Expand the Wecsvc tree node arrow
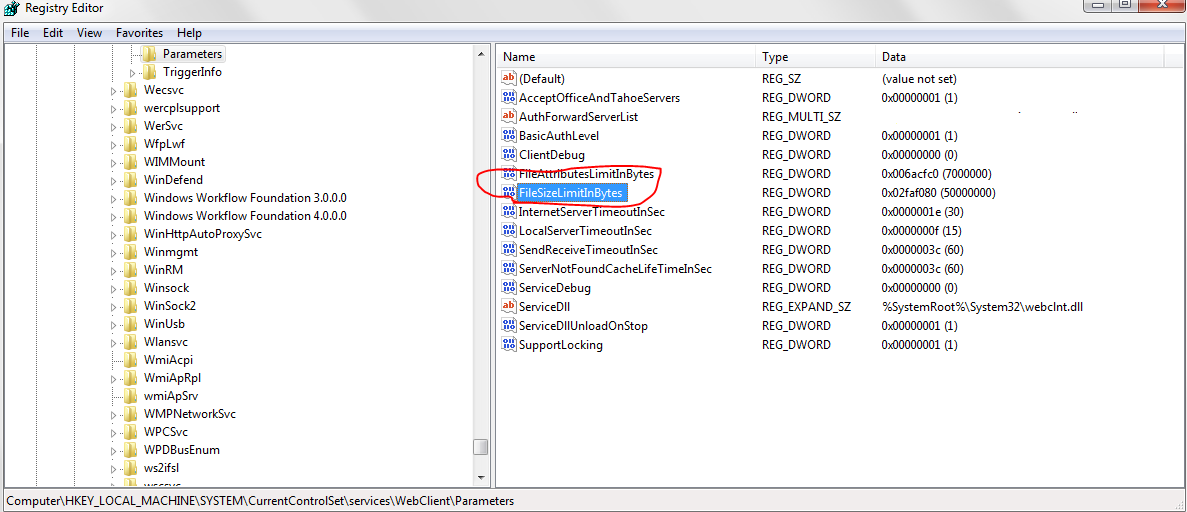This screenshot has height=512, width=1187. click(x=114, y=91)
